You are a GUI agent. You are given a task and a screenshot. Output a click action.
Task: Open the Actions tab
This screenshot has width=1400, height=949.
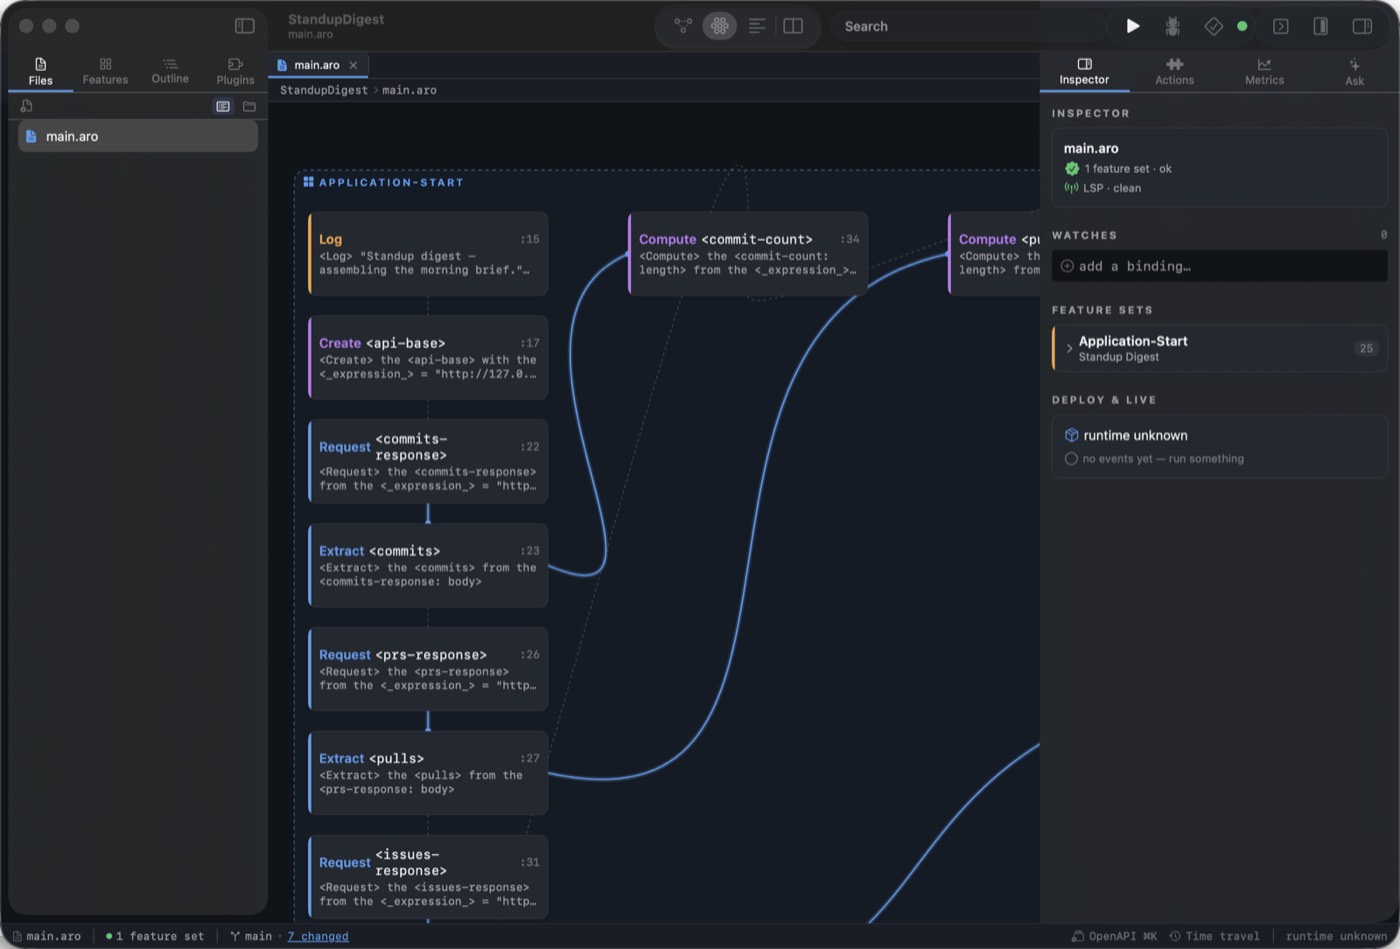(x=1174, y=71)
